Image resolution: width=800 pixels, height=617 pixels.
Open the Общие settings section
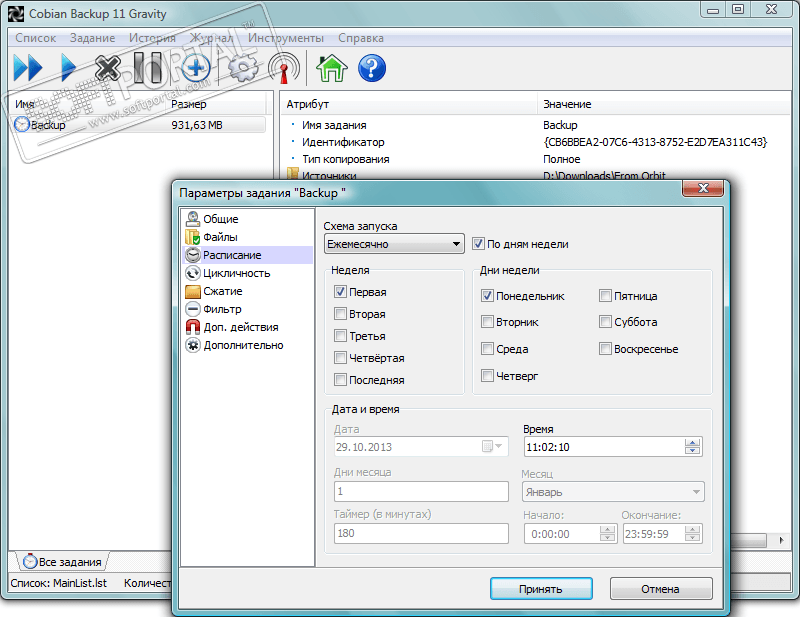(x=220, y=219)
